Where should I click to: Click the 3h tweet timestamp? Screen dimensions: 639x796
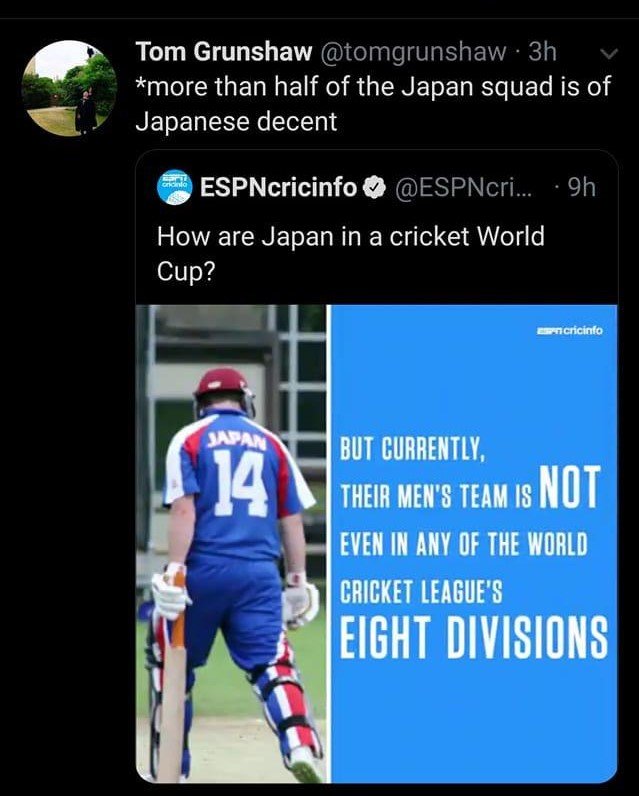[x=541, y=50]
